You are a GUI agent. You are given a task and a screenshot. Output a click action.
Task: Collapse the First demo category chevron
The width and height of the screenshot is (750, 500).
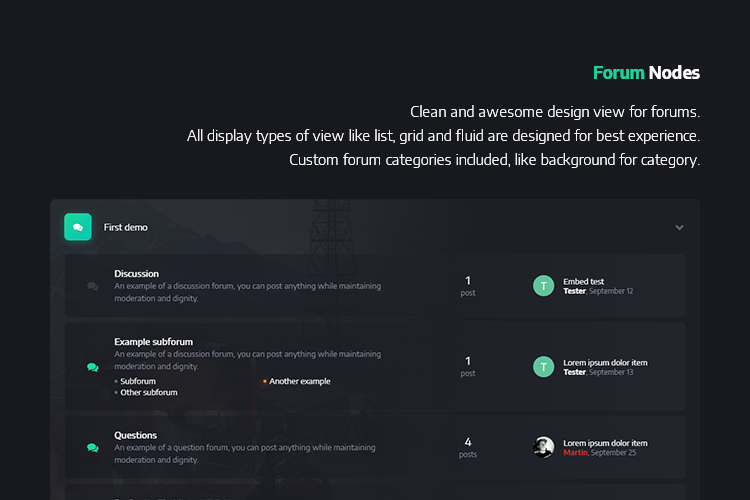(679, 227)
